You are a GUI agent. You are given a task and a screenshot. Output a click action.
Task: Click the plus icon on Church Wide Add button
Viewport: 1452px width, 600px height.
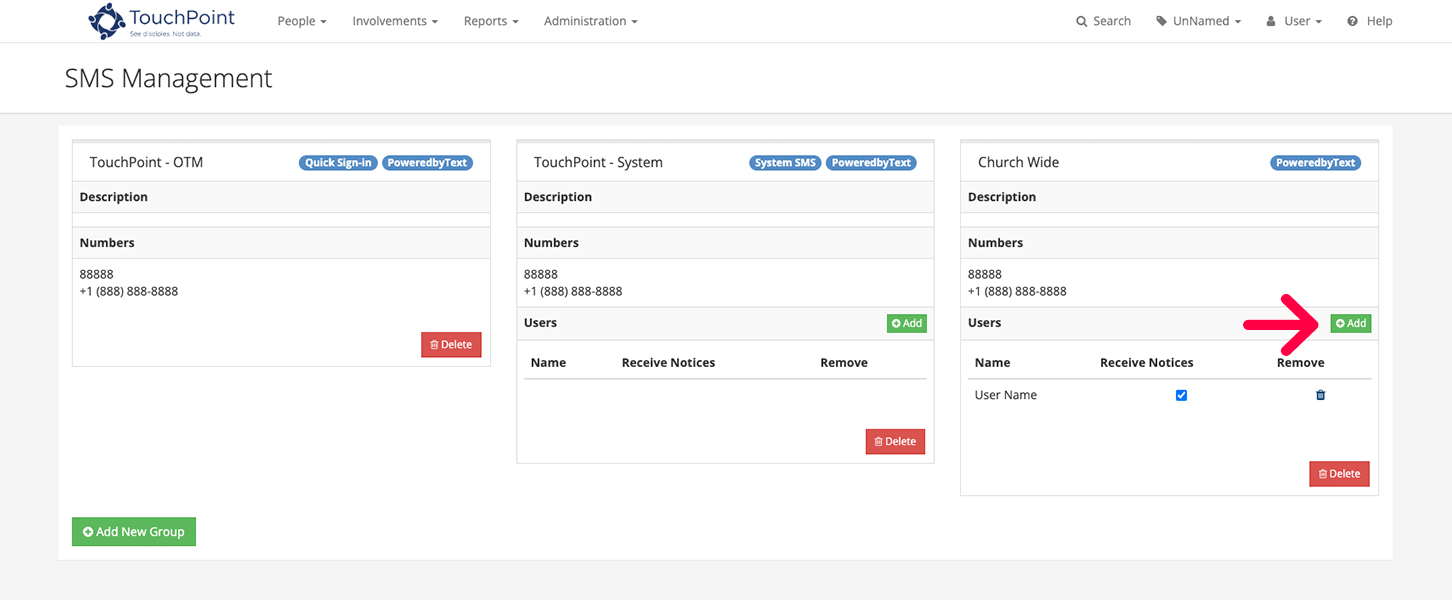(x=1340, y=323)
